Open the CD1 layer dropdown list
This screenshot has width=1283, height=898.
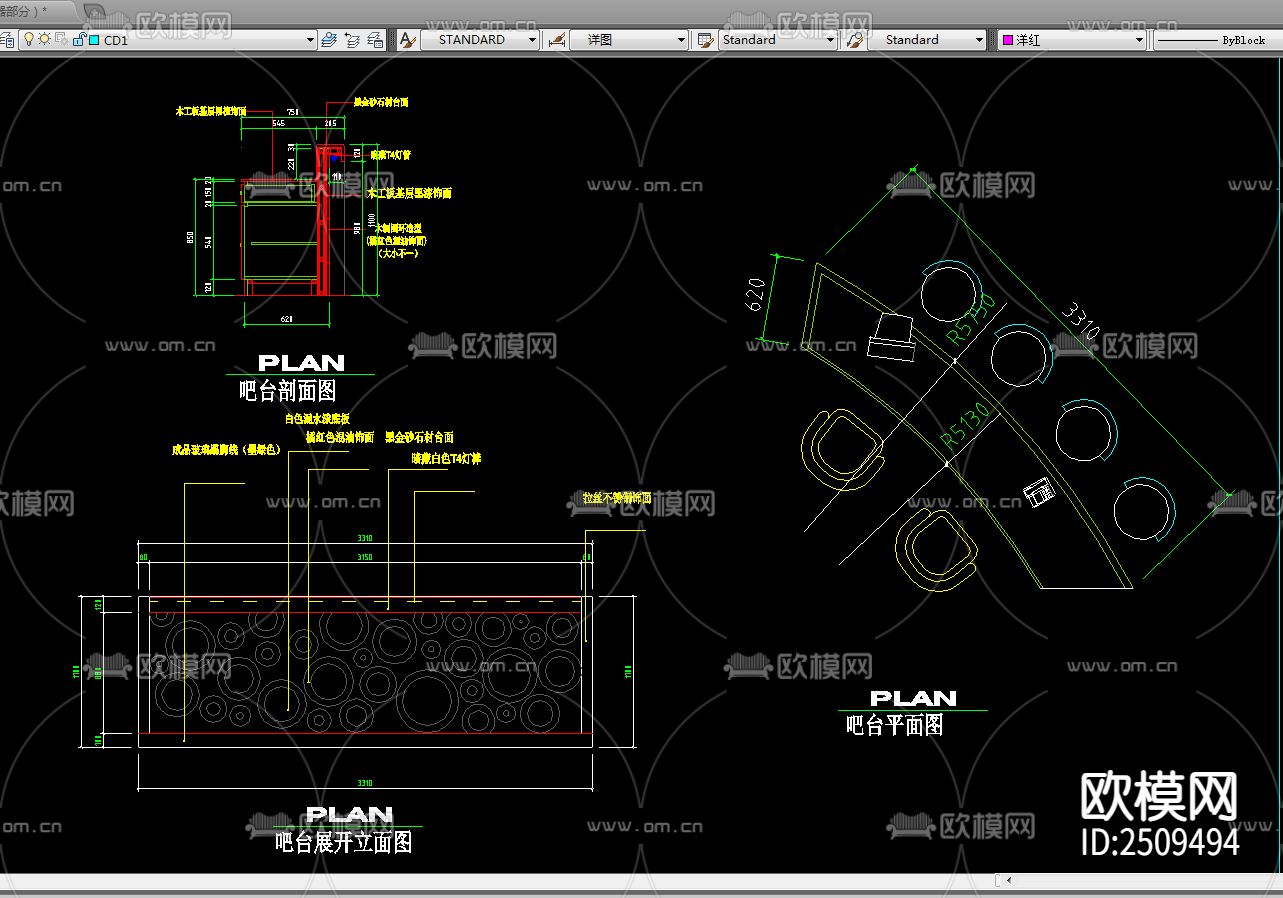point(310,40)
